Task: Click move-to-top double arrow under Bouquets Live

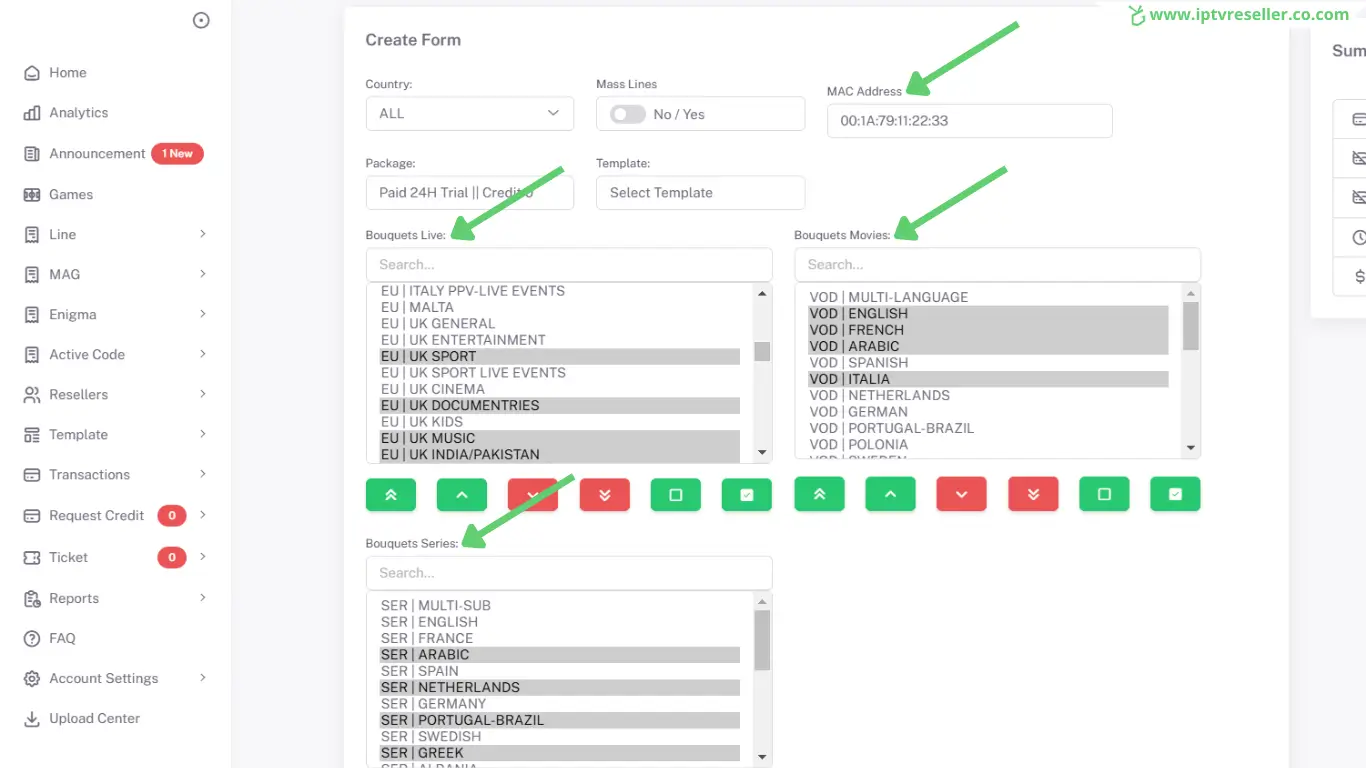Action: pyautogui.click(x=390, y=495)
